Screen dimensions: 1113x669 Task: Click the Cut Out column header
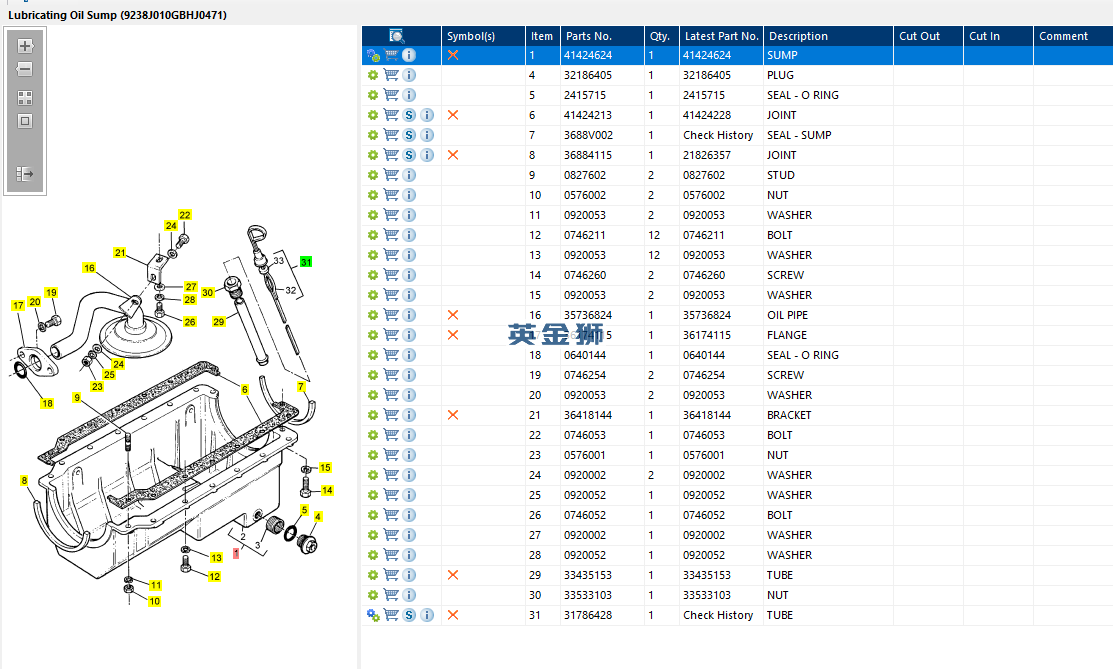click(928, 36)
